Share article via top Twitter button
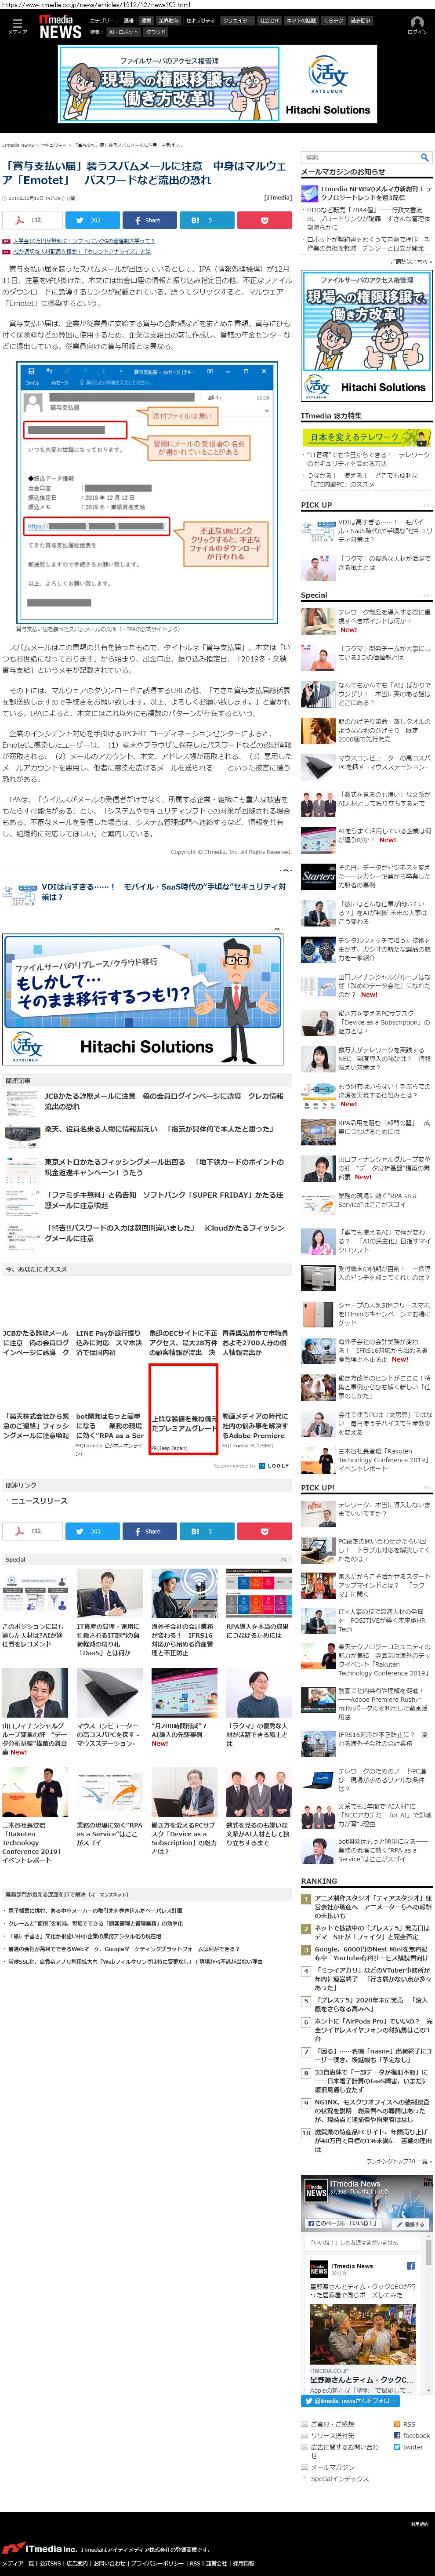Viewport: 435px width, 2576px height. pos(92,220)
